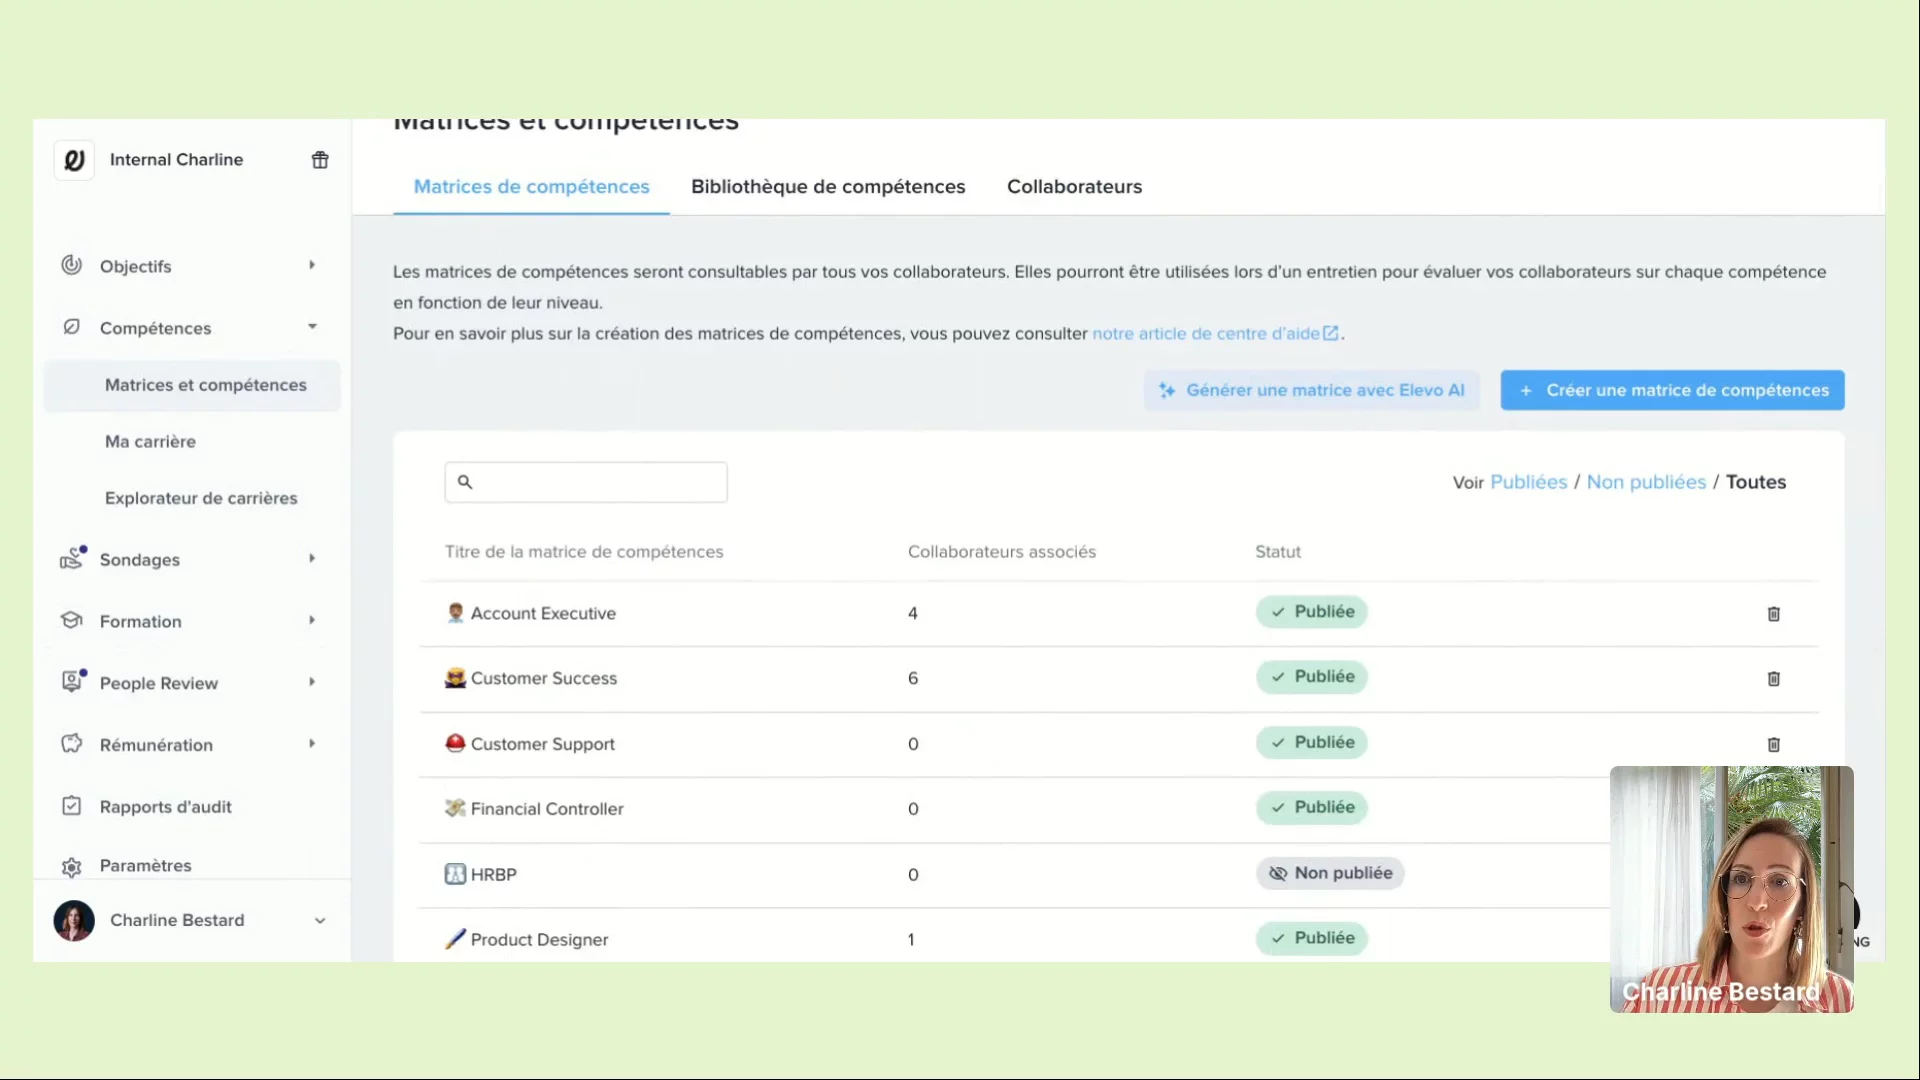Click the Formation graduation cap icon

coord(71,620)
